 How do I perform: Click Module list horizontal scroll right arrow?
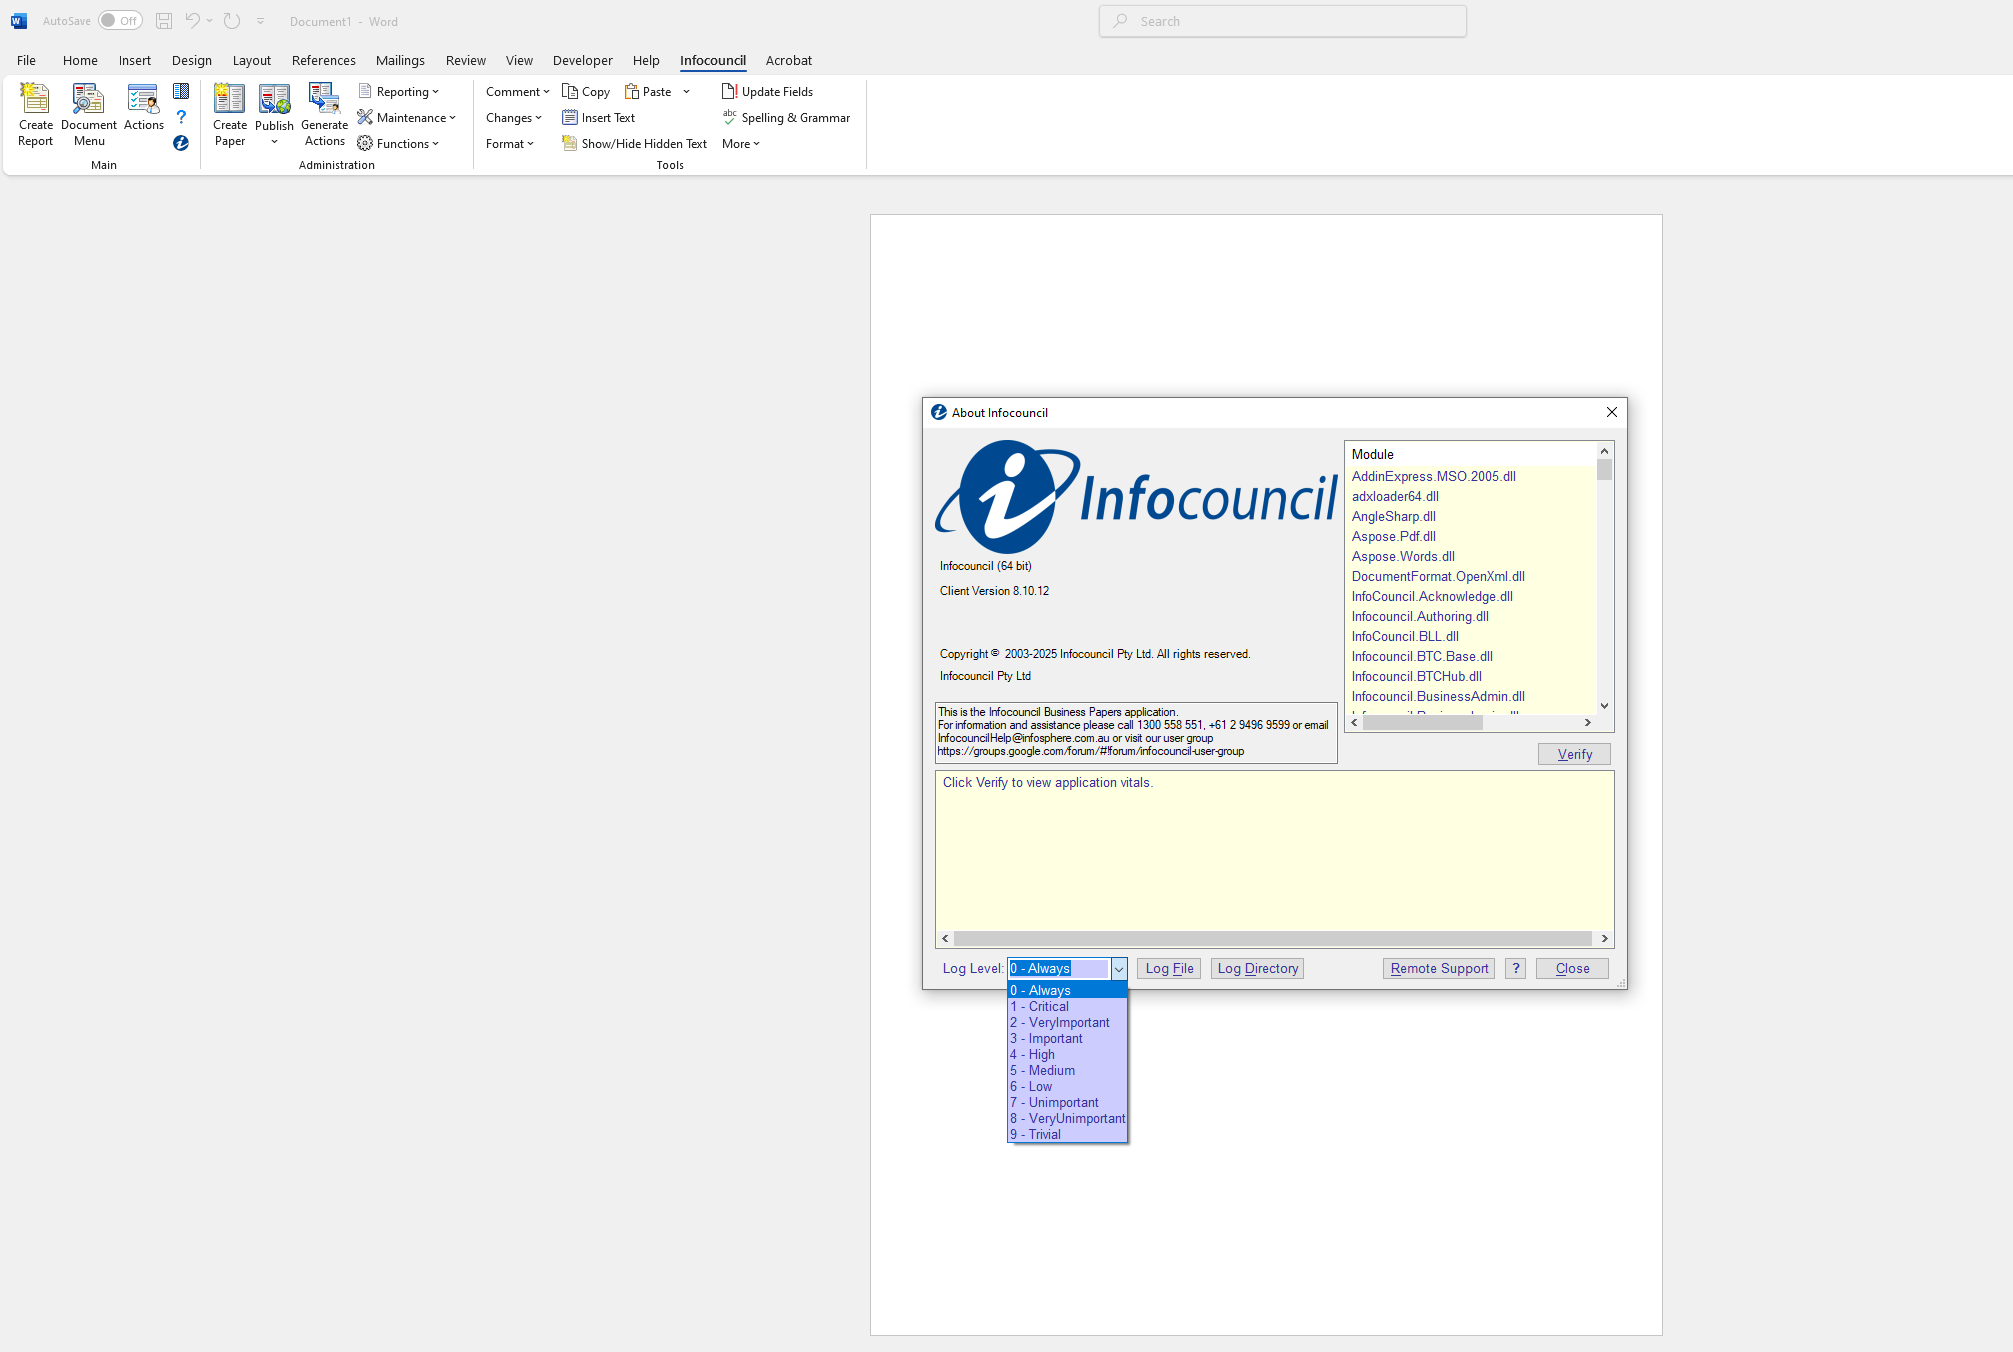coord(1587,722)
